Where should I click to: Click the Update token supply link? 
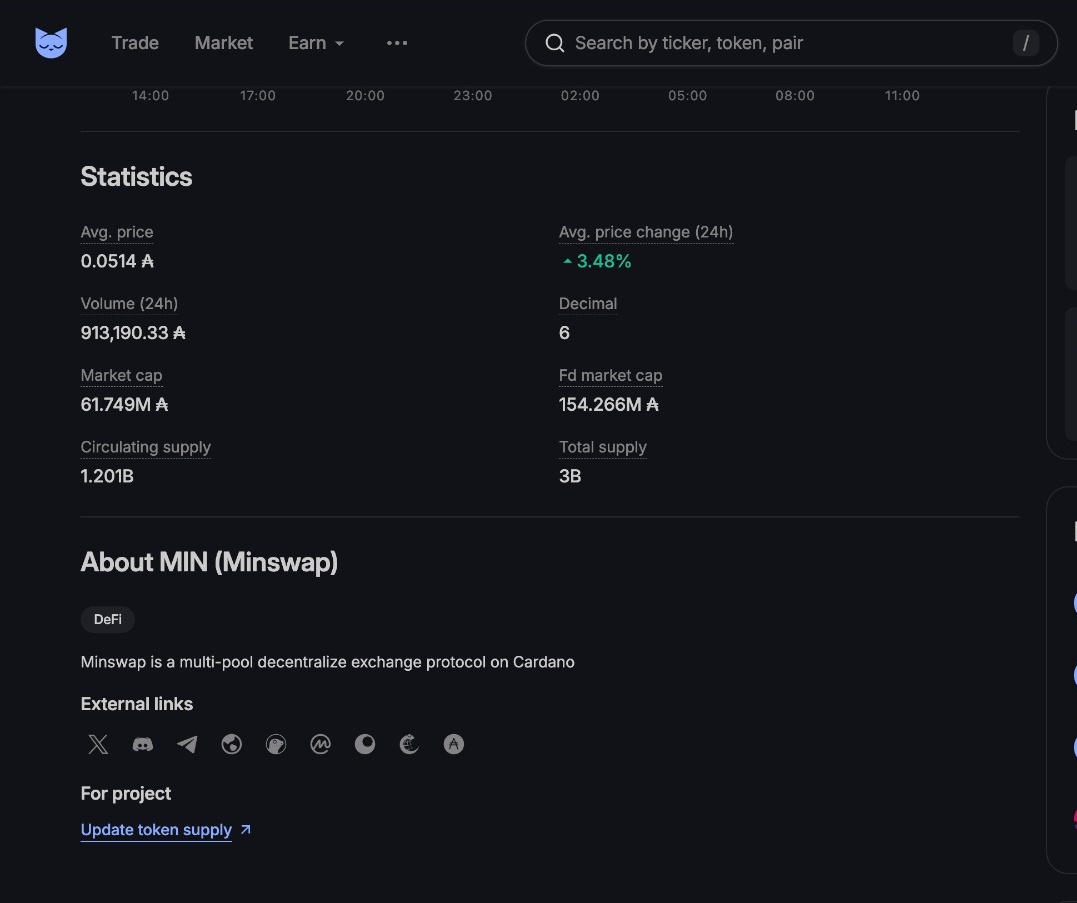tap(156, 830)
